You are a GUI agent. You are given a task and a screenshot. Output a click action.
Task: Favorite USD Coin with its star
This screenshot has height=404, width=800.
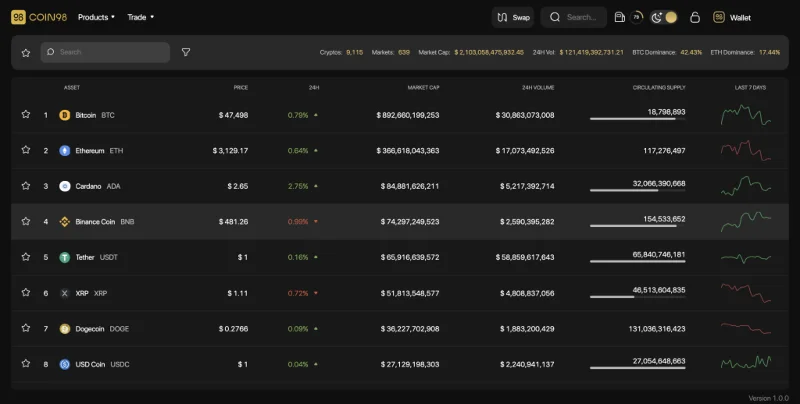(26, 364)
